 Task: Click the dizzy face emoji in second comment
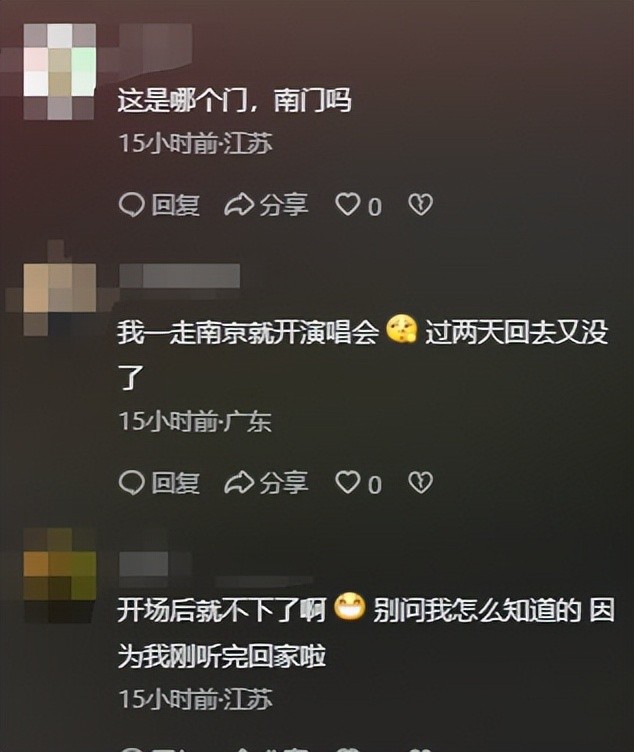(x=401, y=329)
